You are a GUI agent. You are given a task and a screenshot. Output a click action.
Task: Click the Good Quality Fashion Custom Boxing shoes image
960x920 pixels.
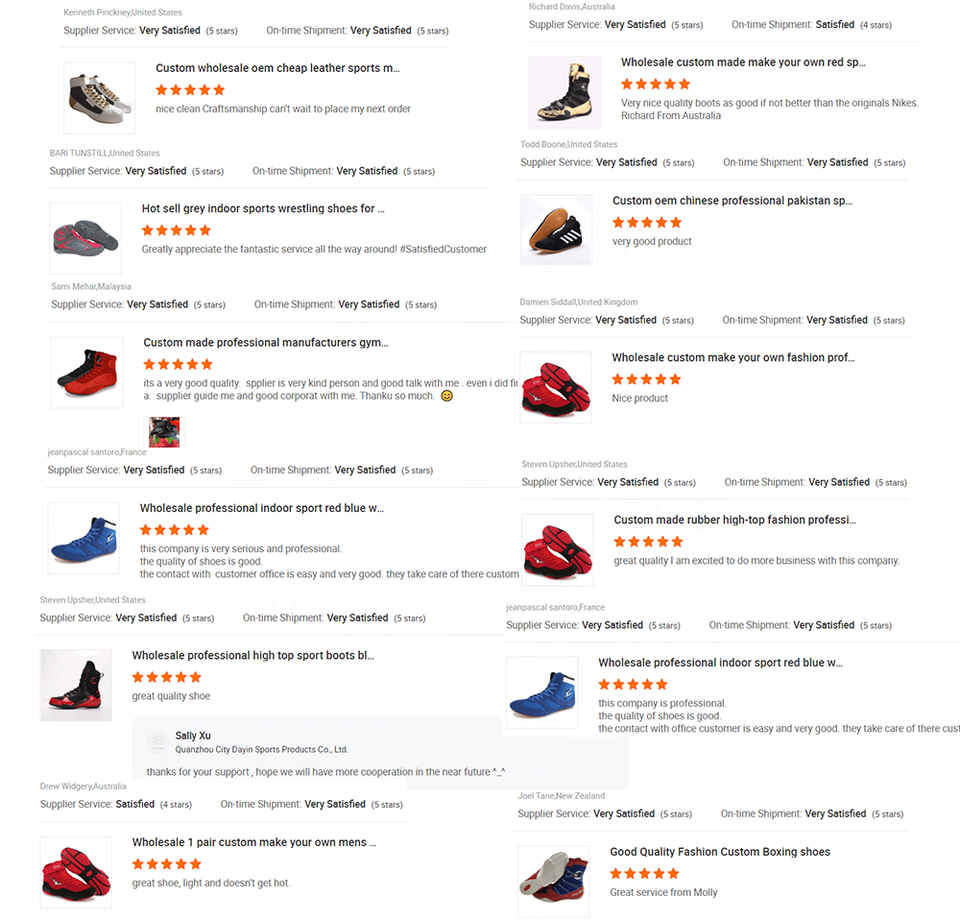pyautogui.click(x=553, y=881)
